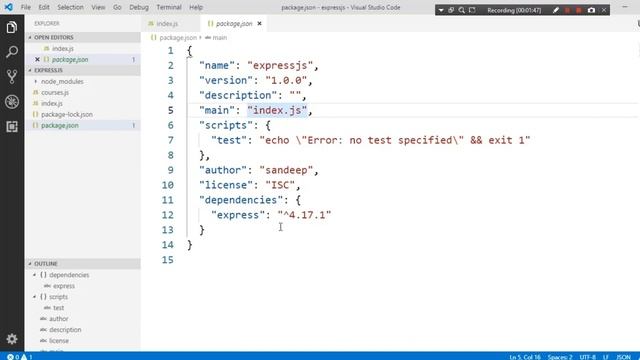This screenshot has width=640, height=360.
Task: Take a screenshot with camera icon
Action: (x=591, y=10)
